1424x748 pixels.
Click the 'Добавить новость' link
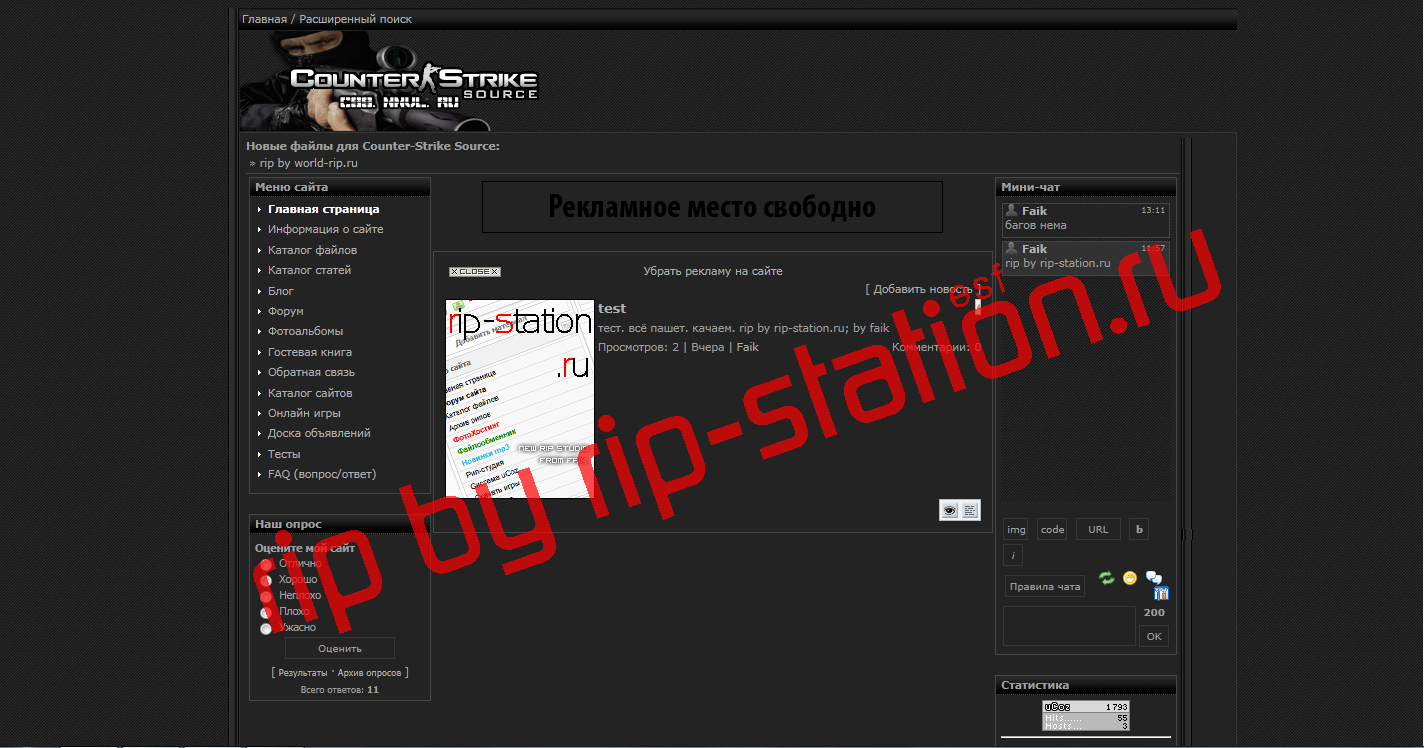point(922,289)
